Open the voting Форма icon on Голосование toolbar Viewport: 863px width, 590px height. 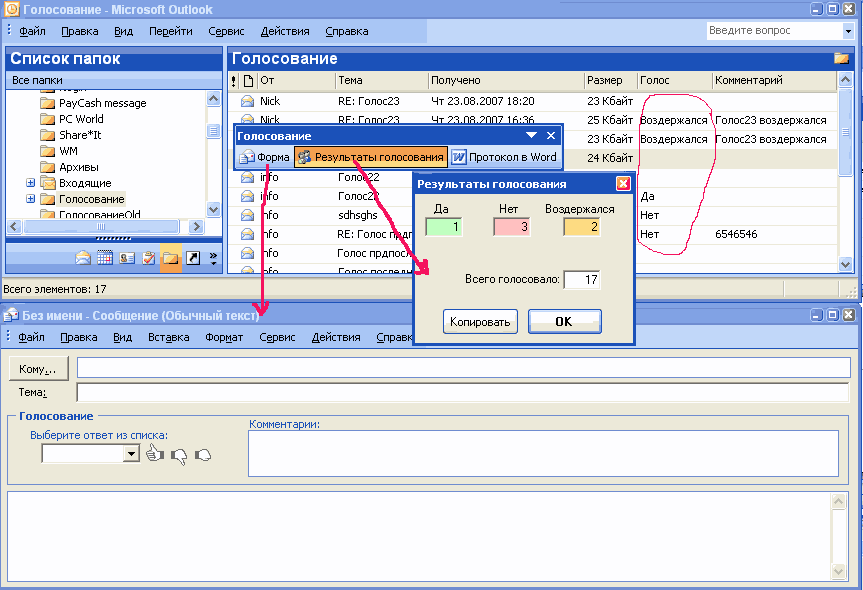tap(260, 157)
